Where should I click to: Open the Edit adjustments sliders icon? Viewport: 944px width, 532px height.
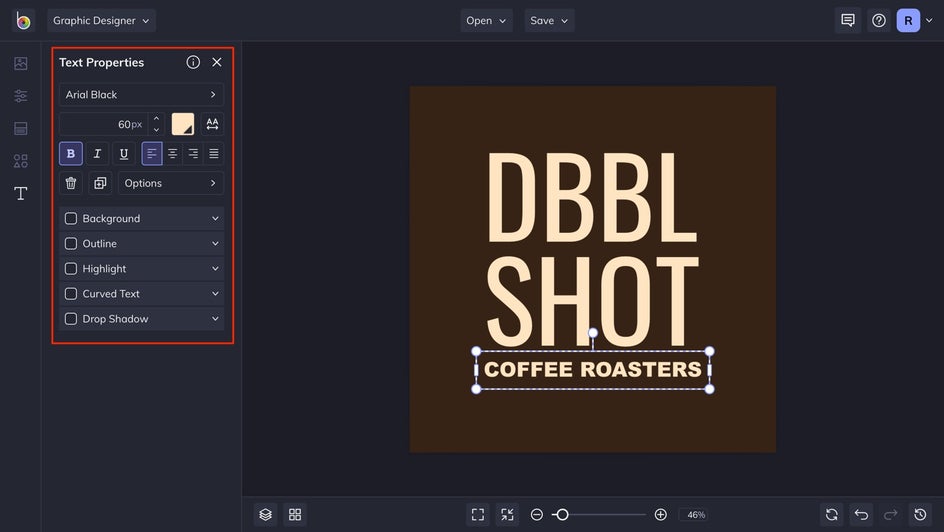pyautogui.click(x=20, y=96)
